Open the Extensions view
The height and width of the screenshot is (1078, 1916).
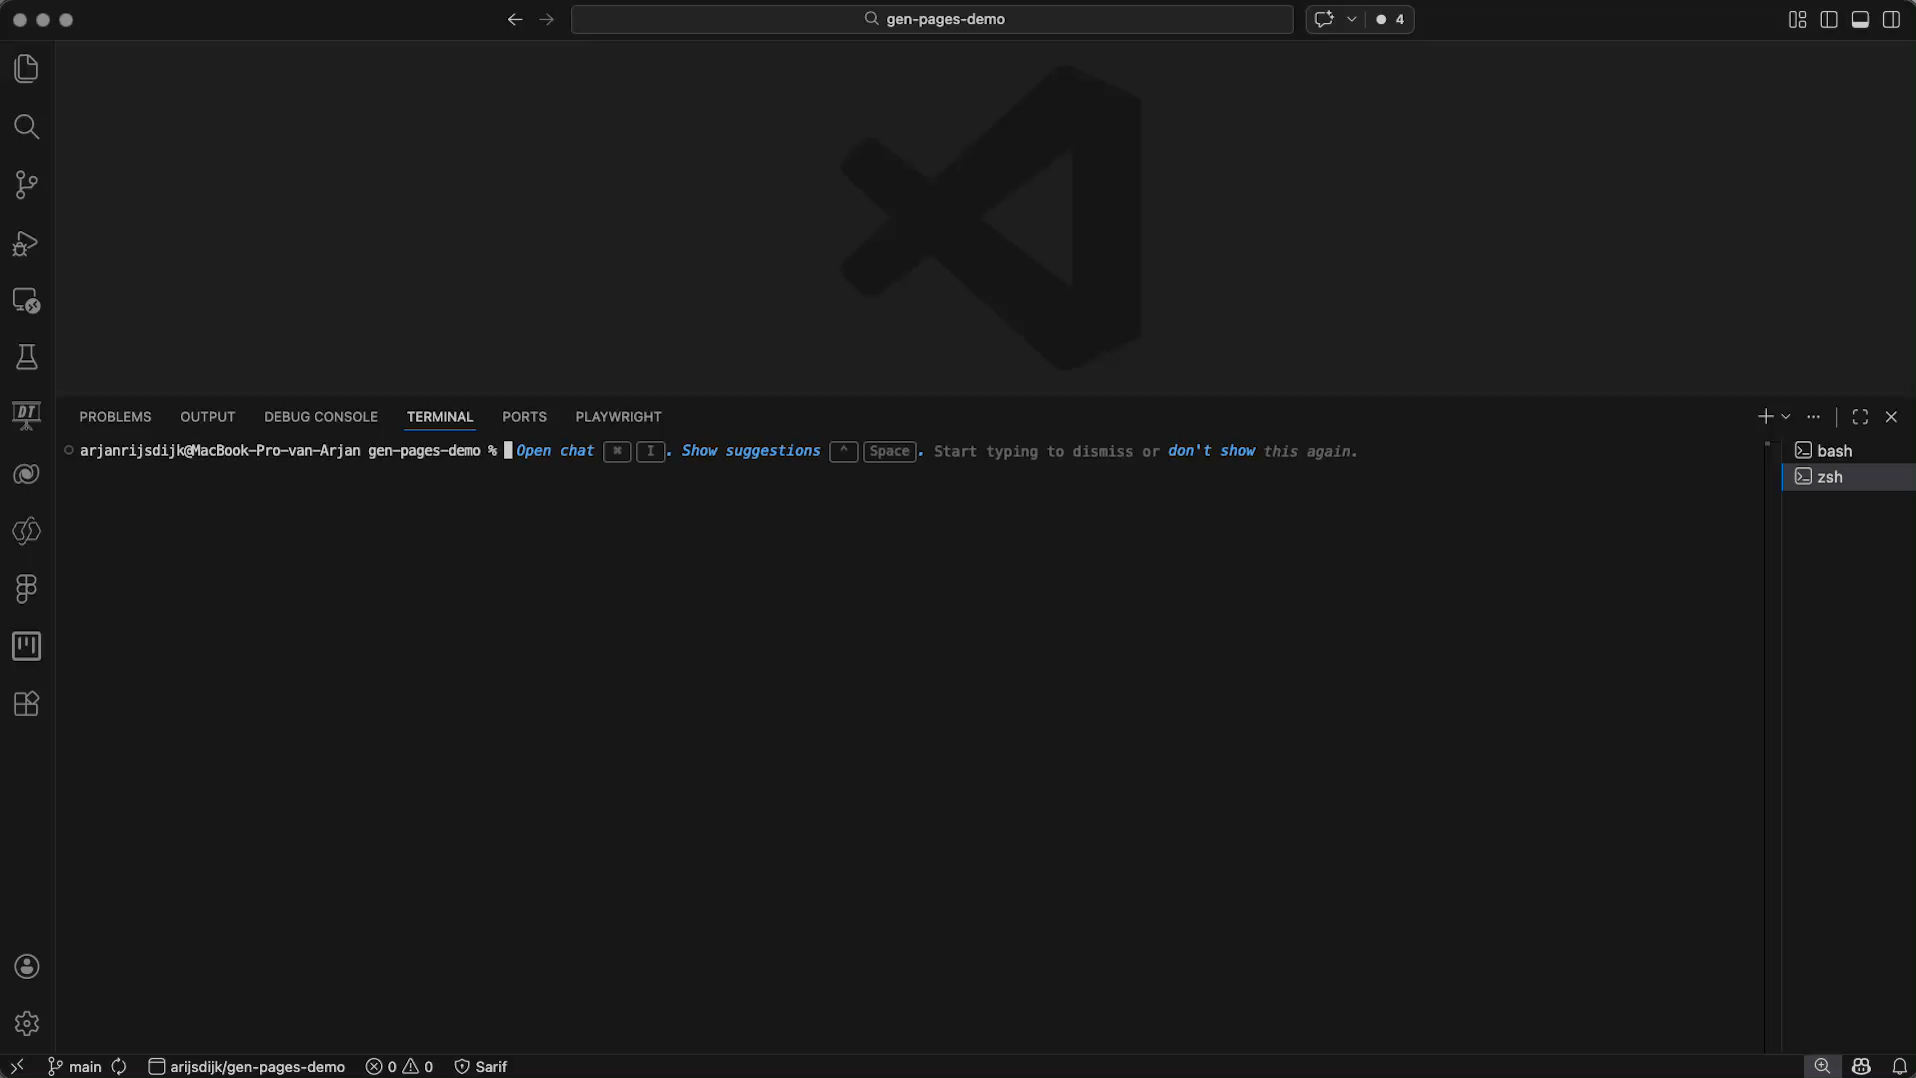coord(26,704)
